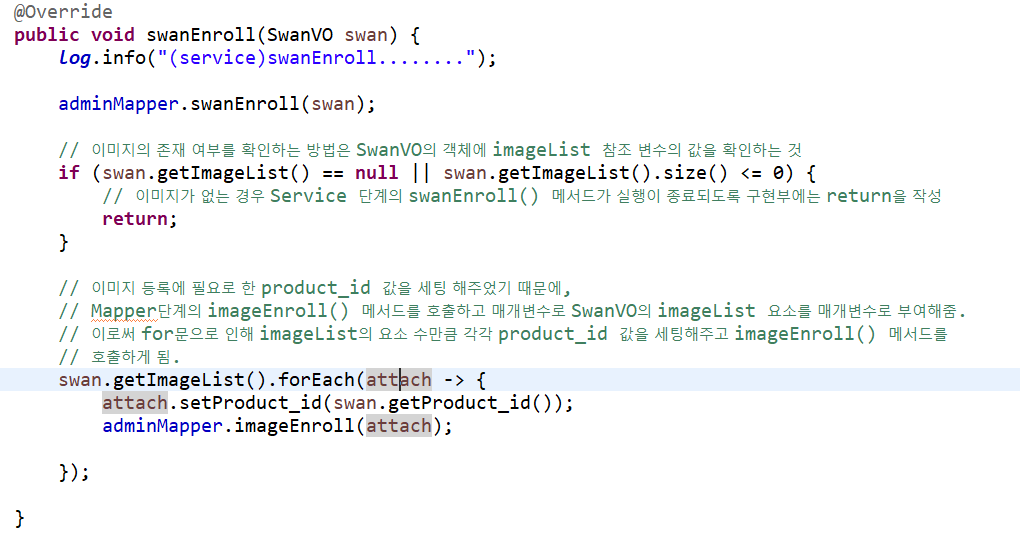Screen dimensions: 1020x538
Task: Click the adminMapper.swanEnroll(swan) statement
Action: point(217,104)
